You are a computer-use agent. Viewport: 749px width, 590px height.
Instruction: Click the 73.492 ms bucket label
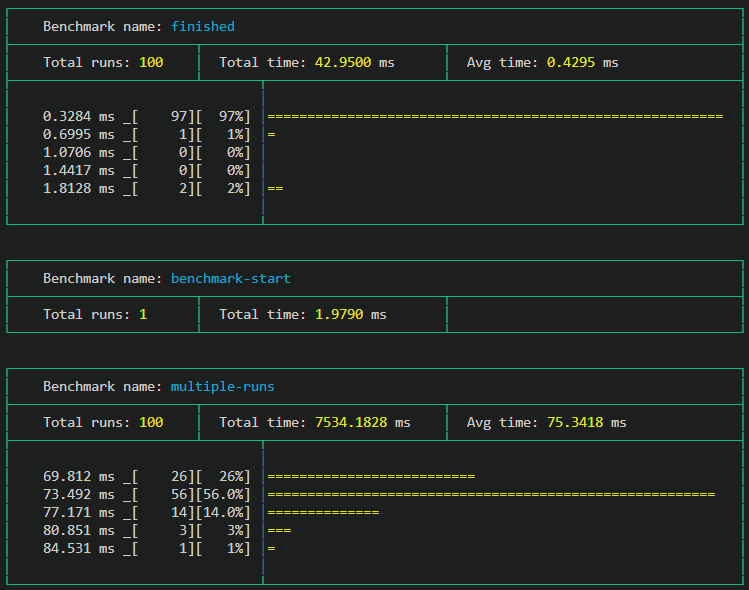pos(79,494)
